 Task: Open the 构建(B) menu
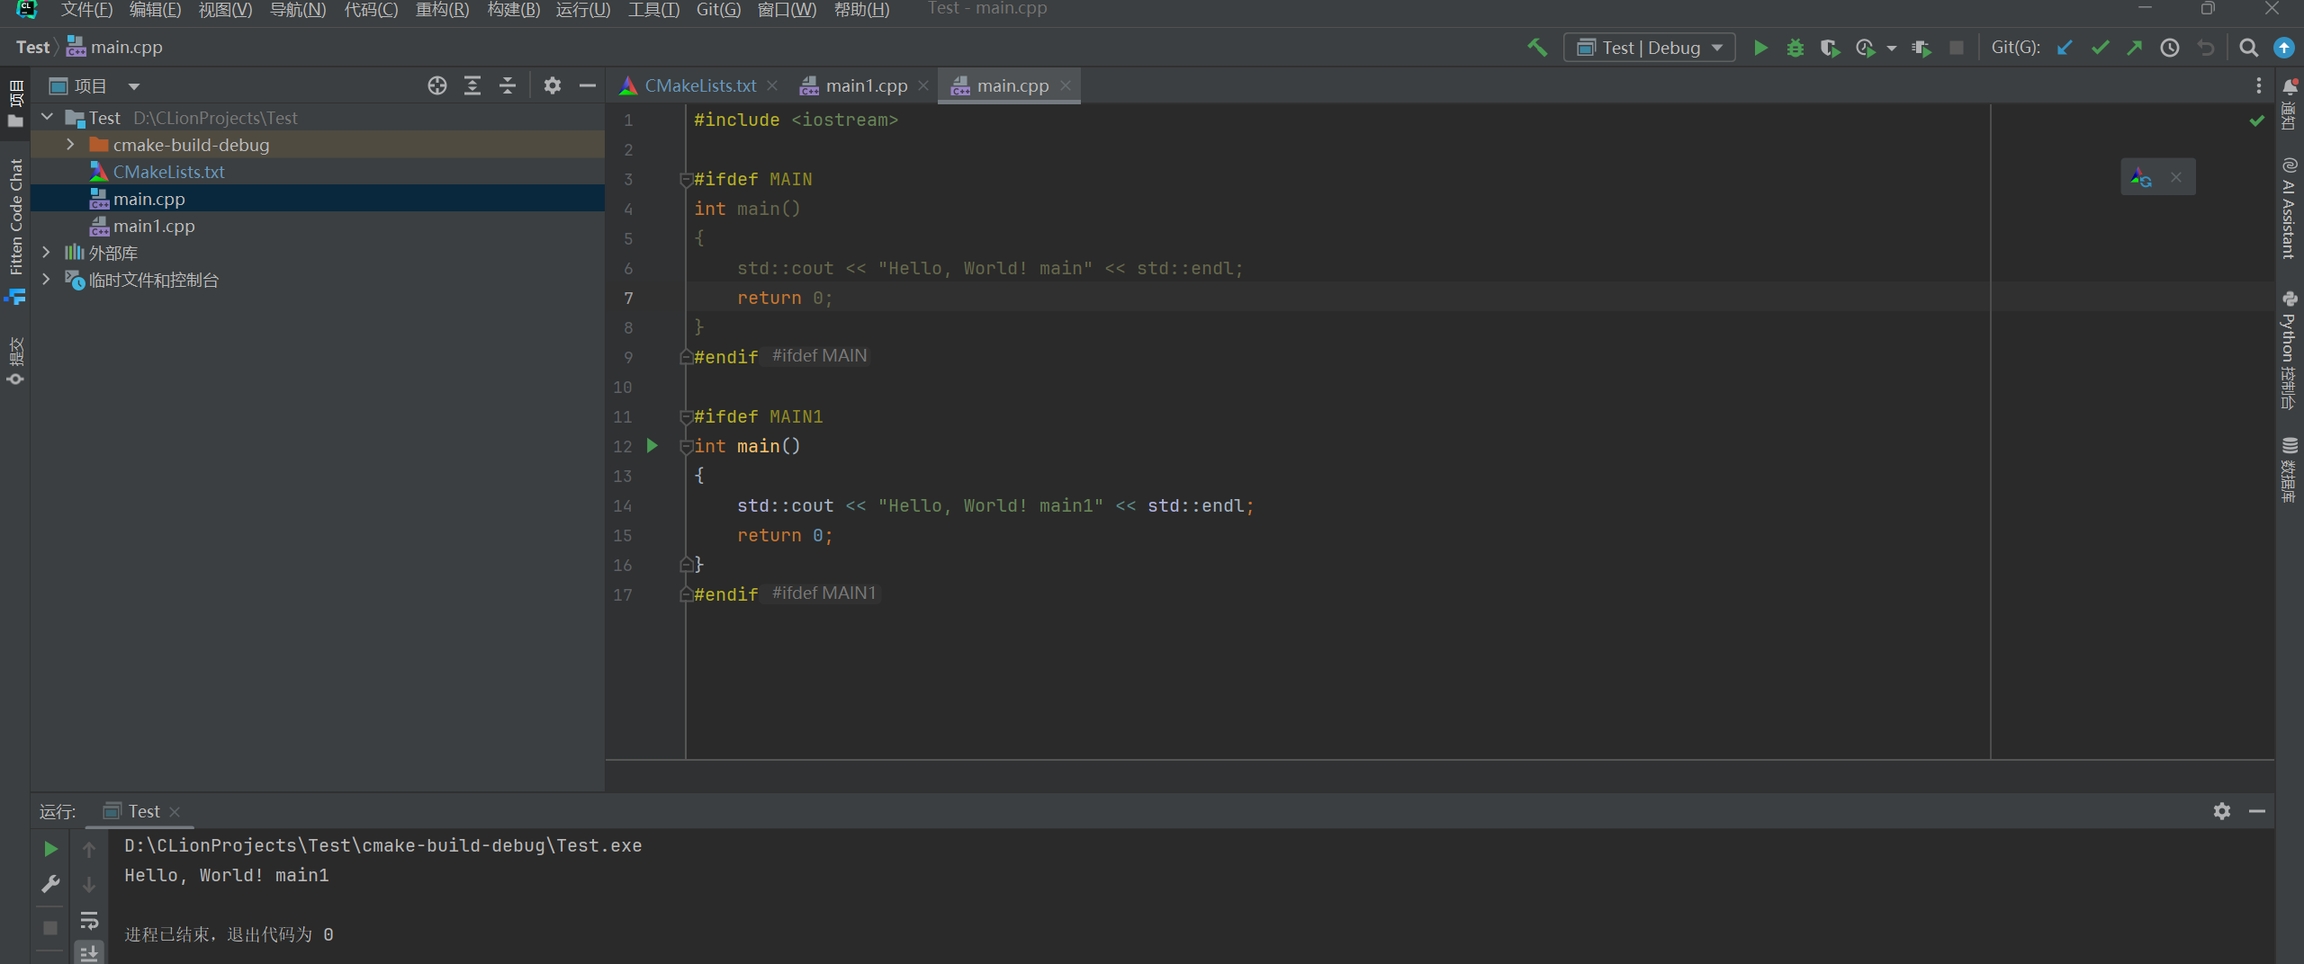[x=512, y=10]
